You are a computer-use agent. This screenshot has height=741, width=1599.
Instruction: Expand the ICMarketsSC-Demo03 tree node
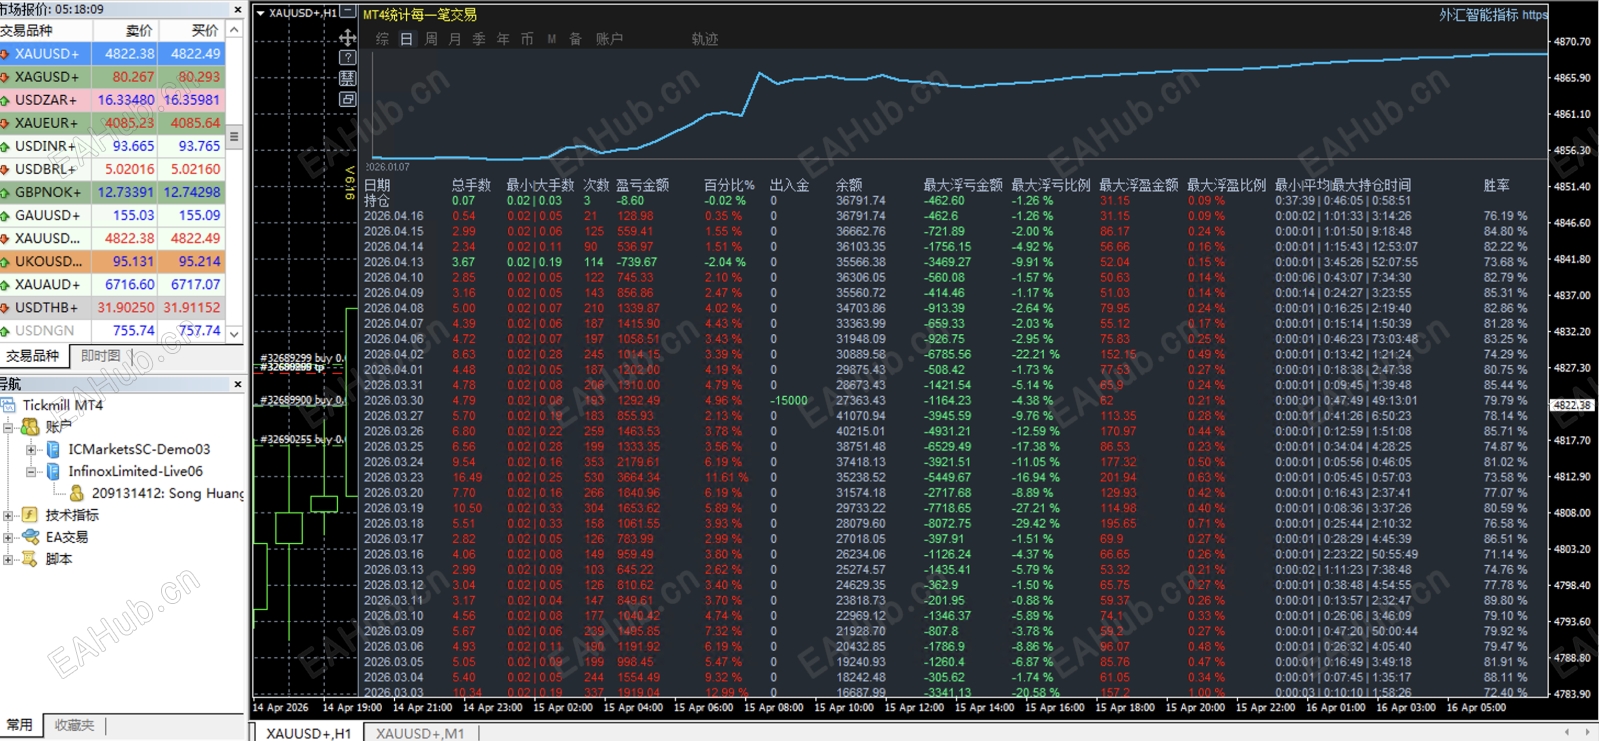(x=31, y=449)
